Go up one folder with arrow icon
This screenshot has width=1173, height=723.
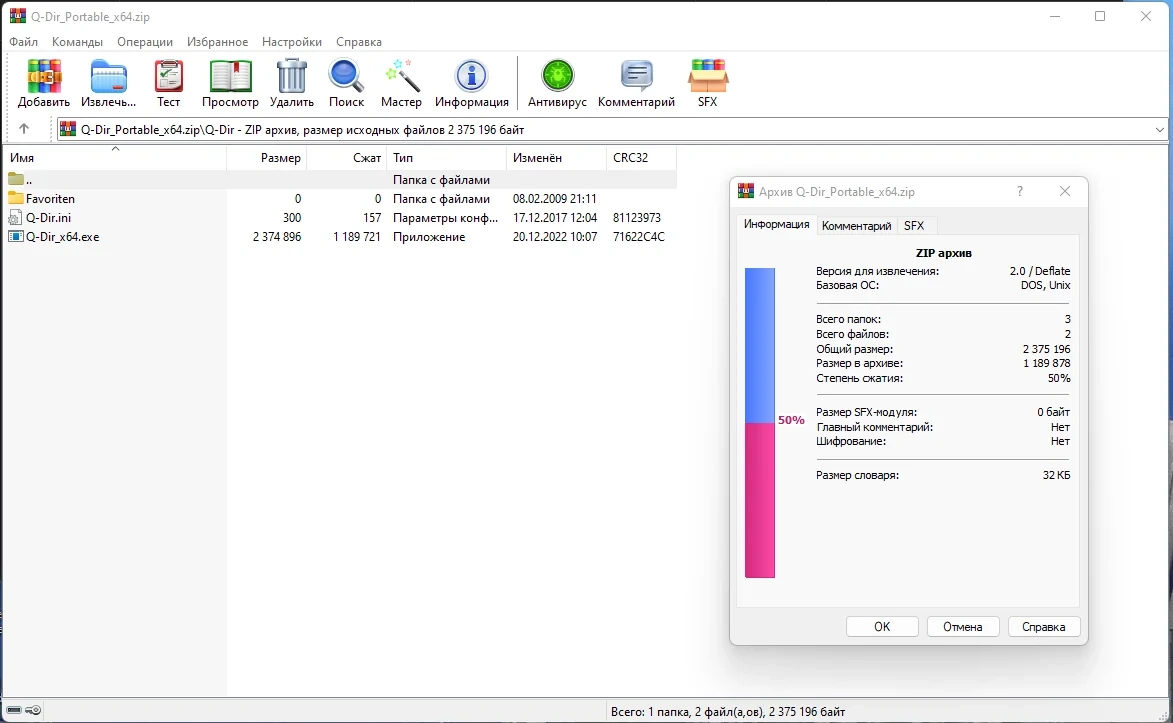point(24,129)
